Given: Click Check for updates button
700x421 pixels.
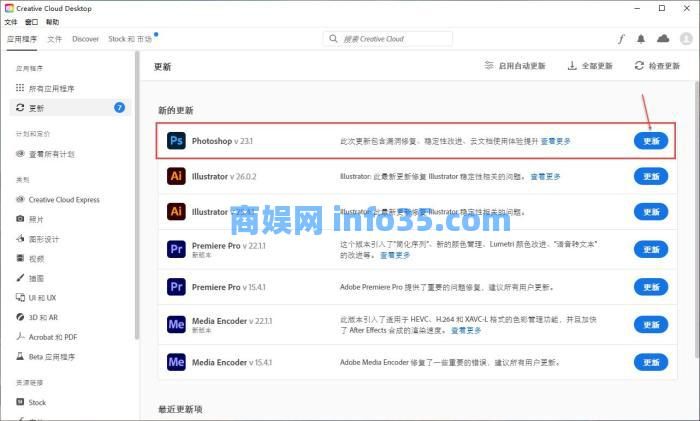Looking at the screenshot, I should coord(657,66).
